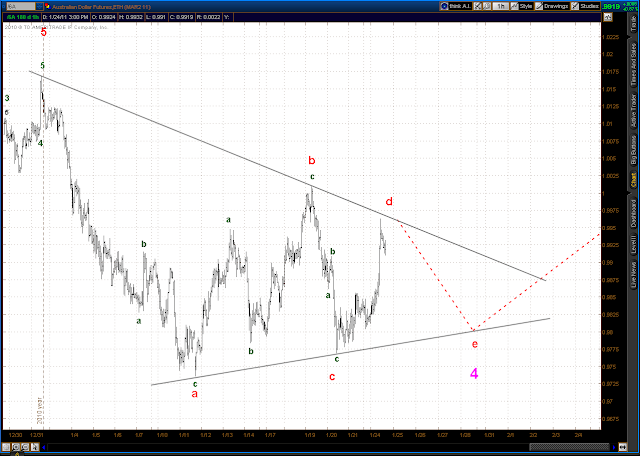The image size is (640, 456).
Task: Click the first pan button in the bottom toolbar
Action: [x=6, y=447]
